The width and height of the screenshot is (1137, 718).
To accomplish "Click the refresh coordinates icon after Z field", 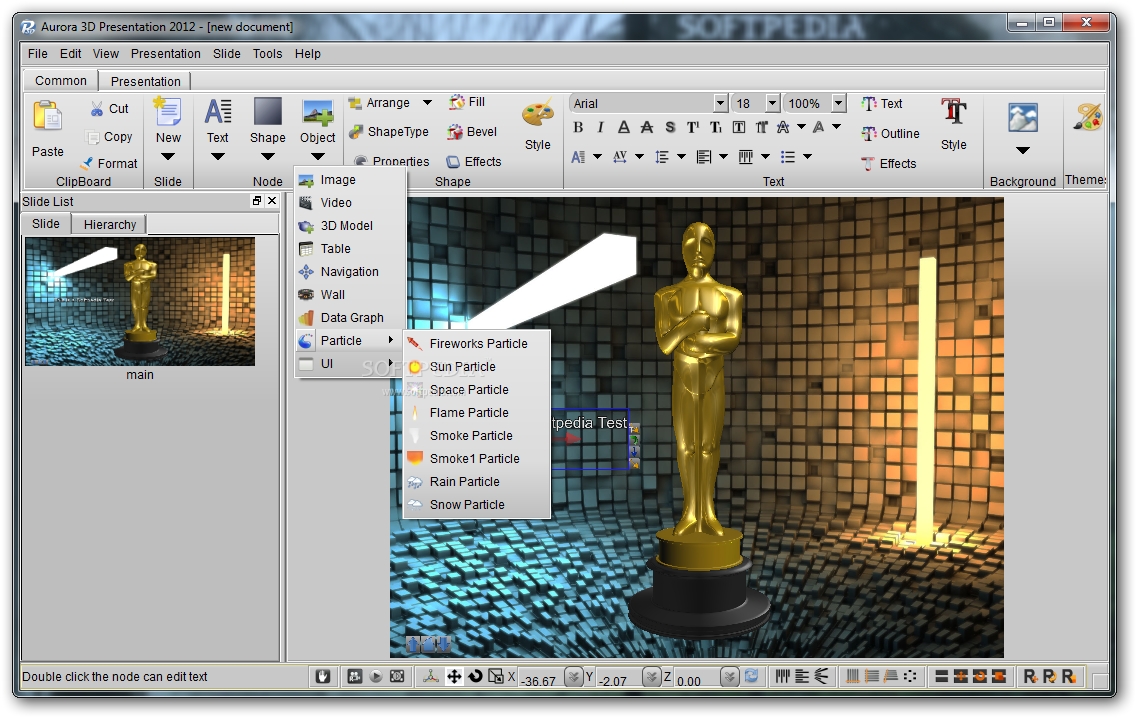I will coord(751,676).
